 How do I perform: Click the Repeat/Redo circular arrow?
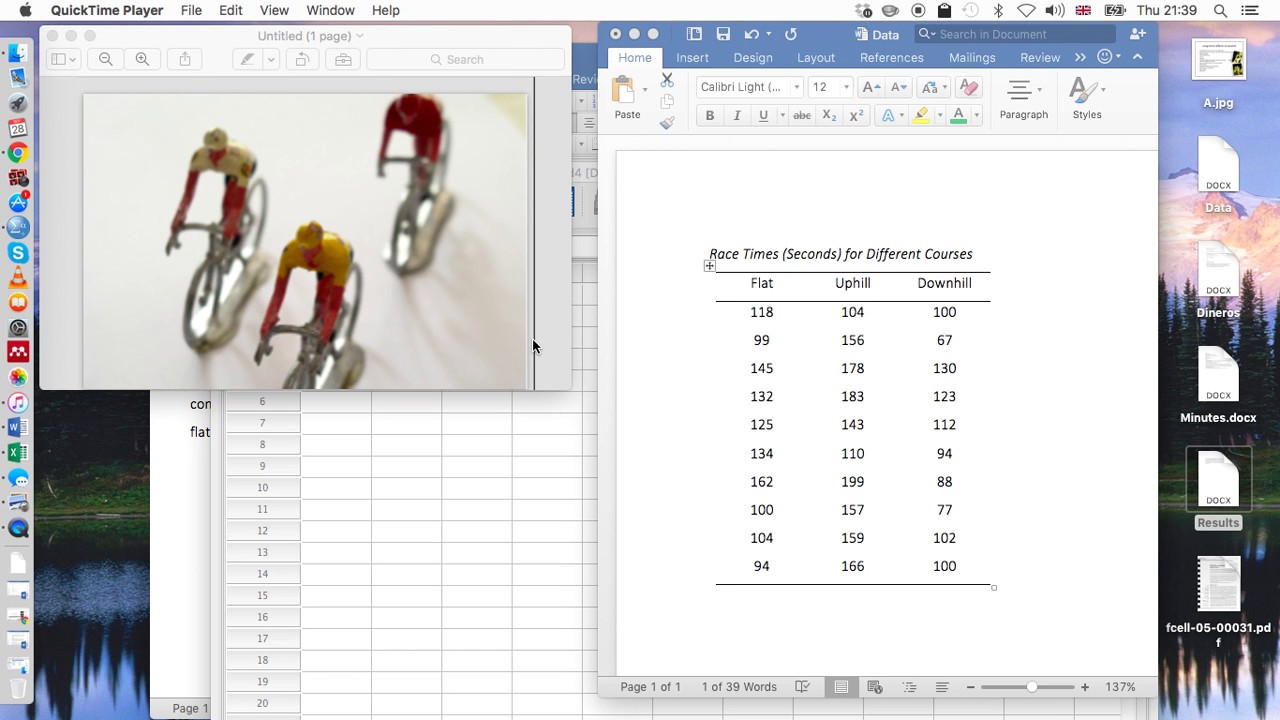[791, 34]
